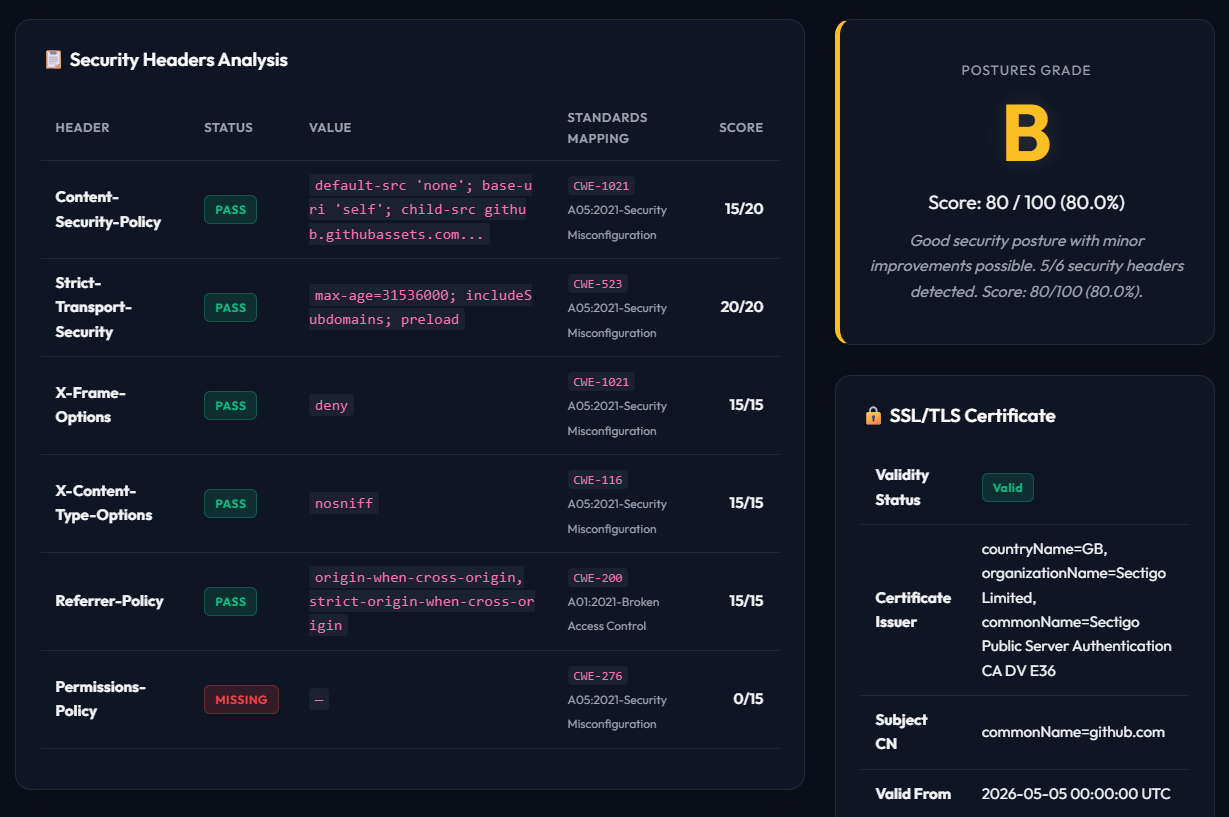Click the 15/15 score for X-Content-Type-Options
1229x817 pixels.
click(746, 503)
